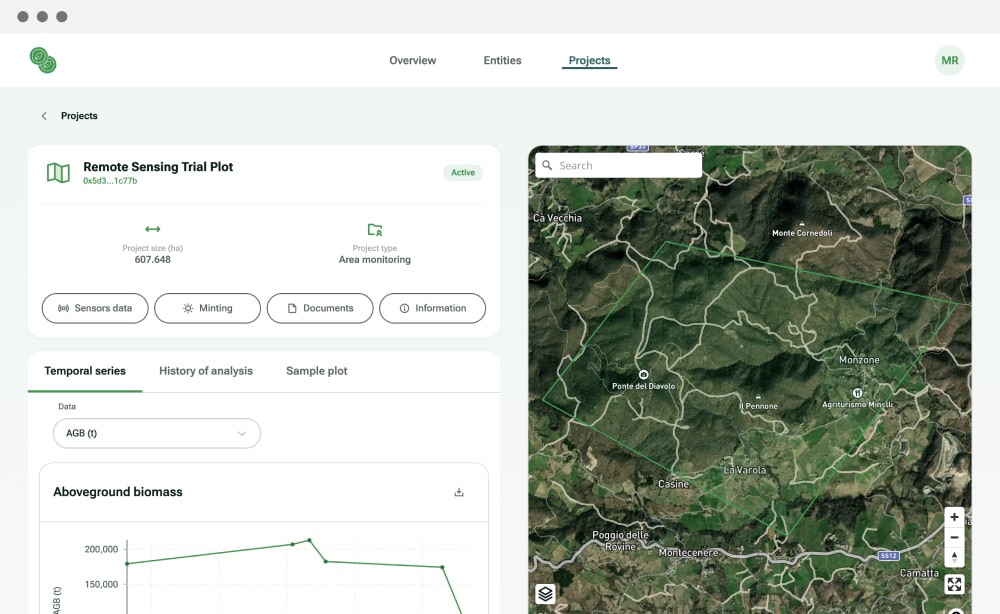Open Sensors data

coord(95,308)
